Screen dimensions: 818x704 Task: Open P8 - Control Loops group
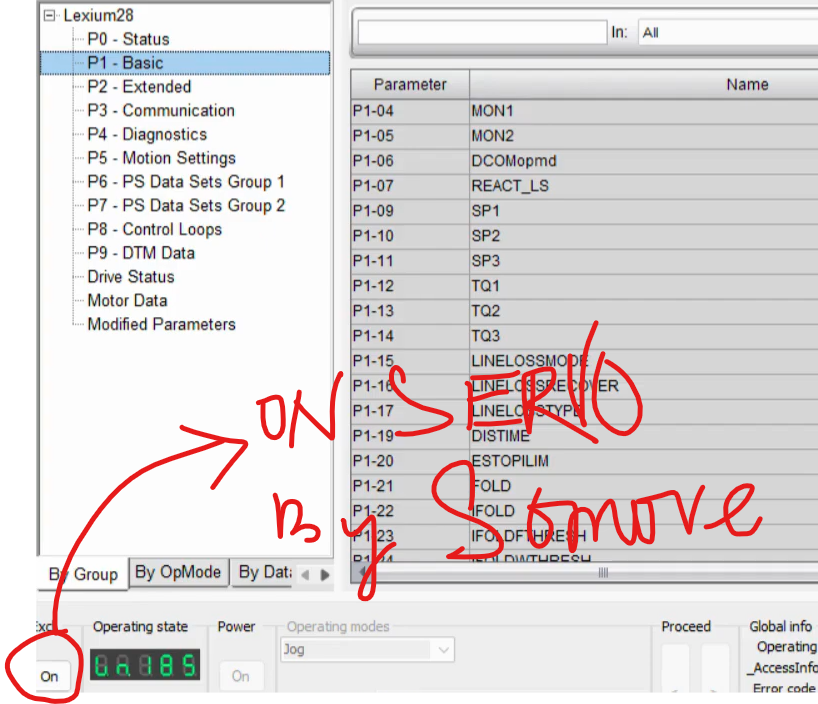coord(154,229)
